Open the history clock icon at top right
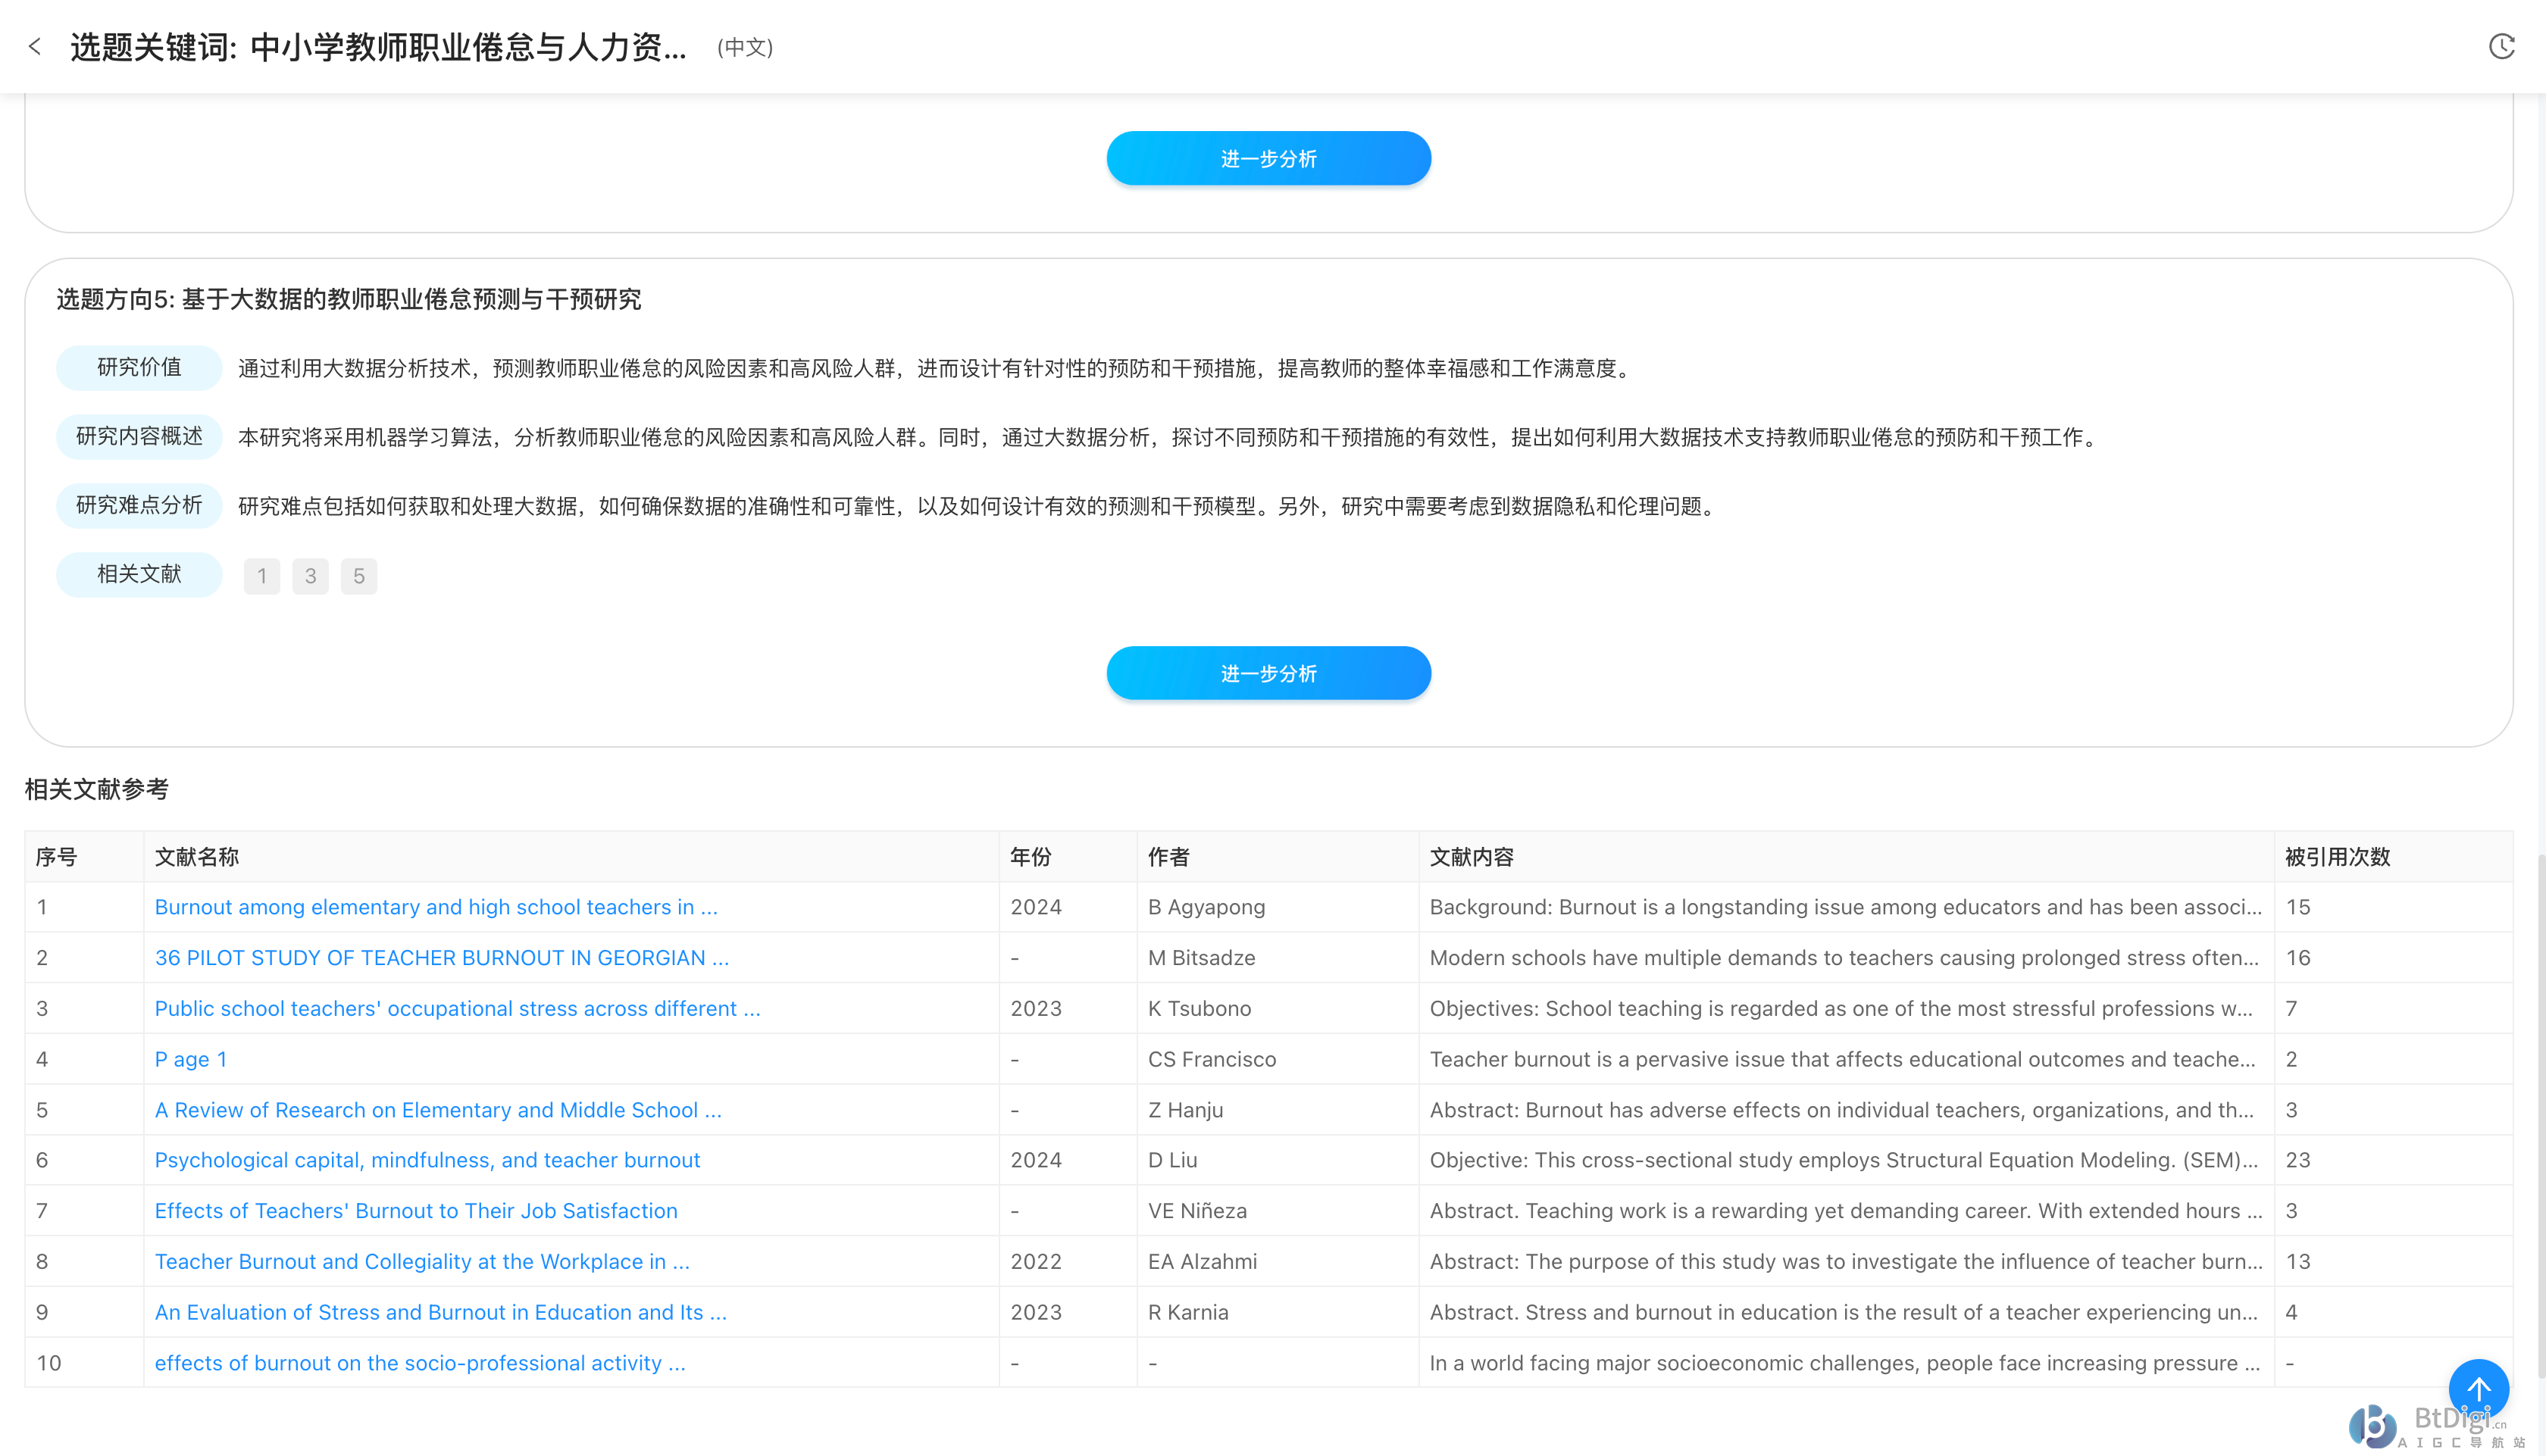This screenshot has height=1456, width=2546. tap(2501, 46)
